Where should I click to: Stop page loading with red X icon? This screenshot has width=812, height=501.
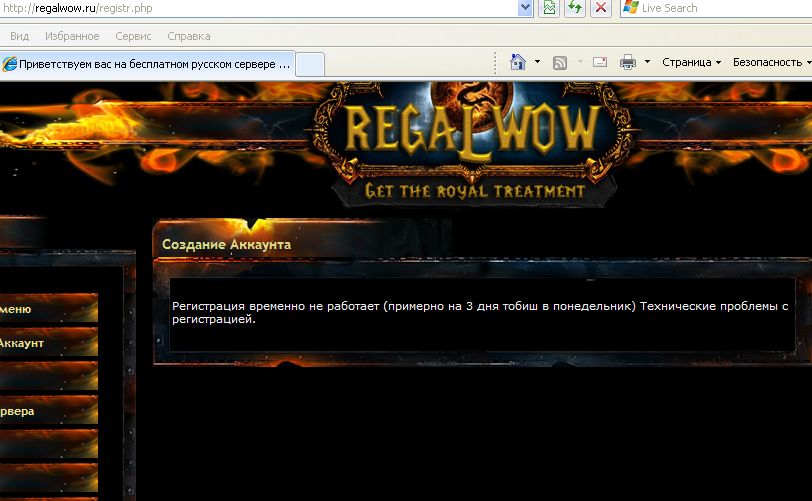(x=601, y=8)
